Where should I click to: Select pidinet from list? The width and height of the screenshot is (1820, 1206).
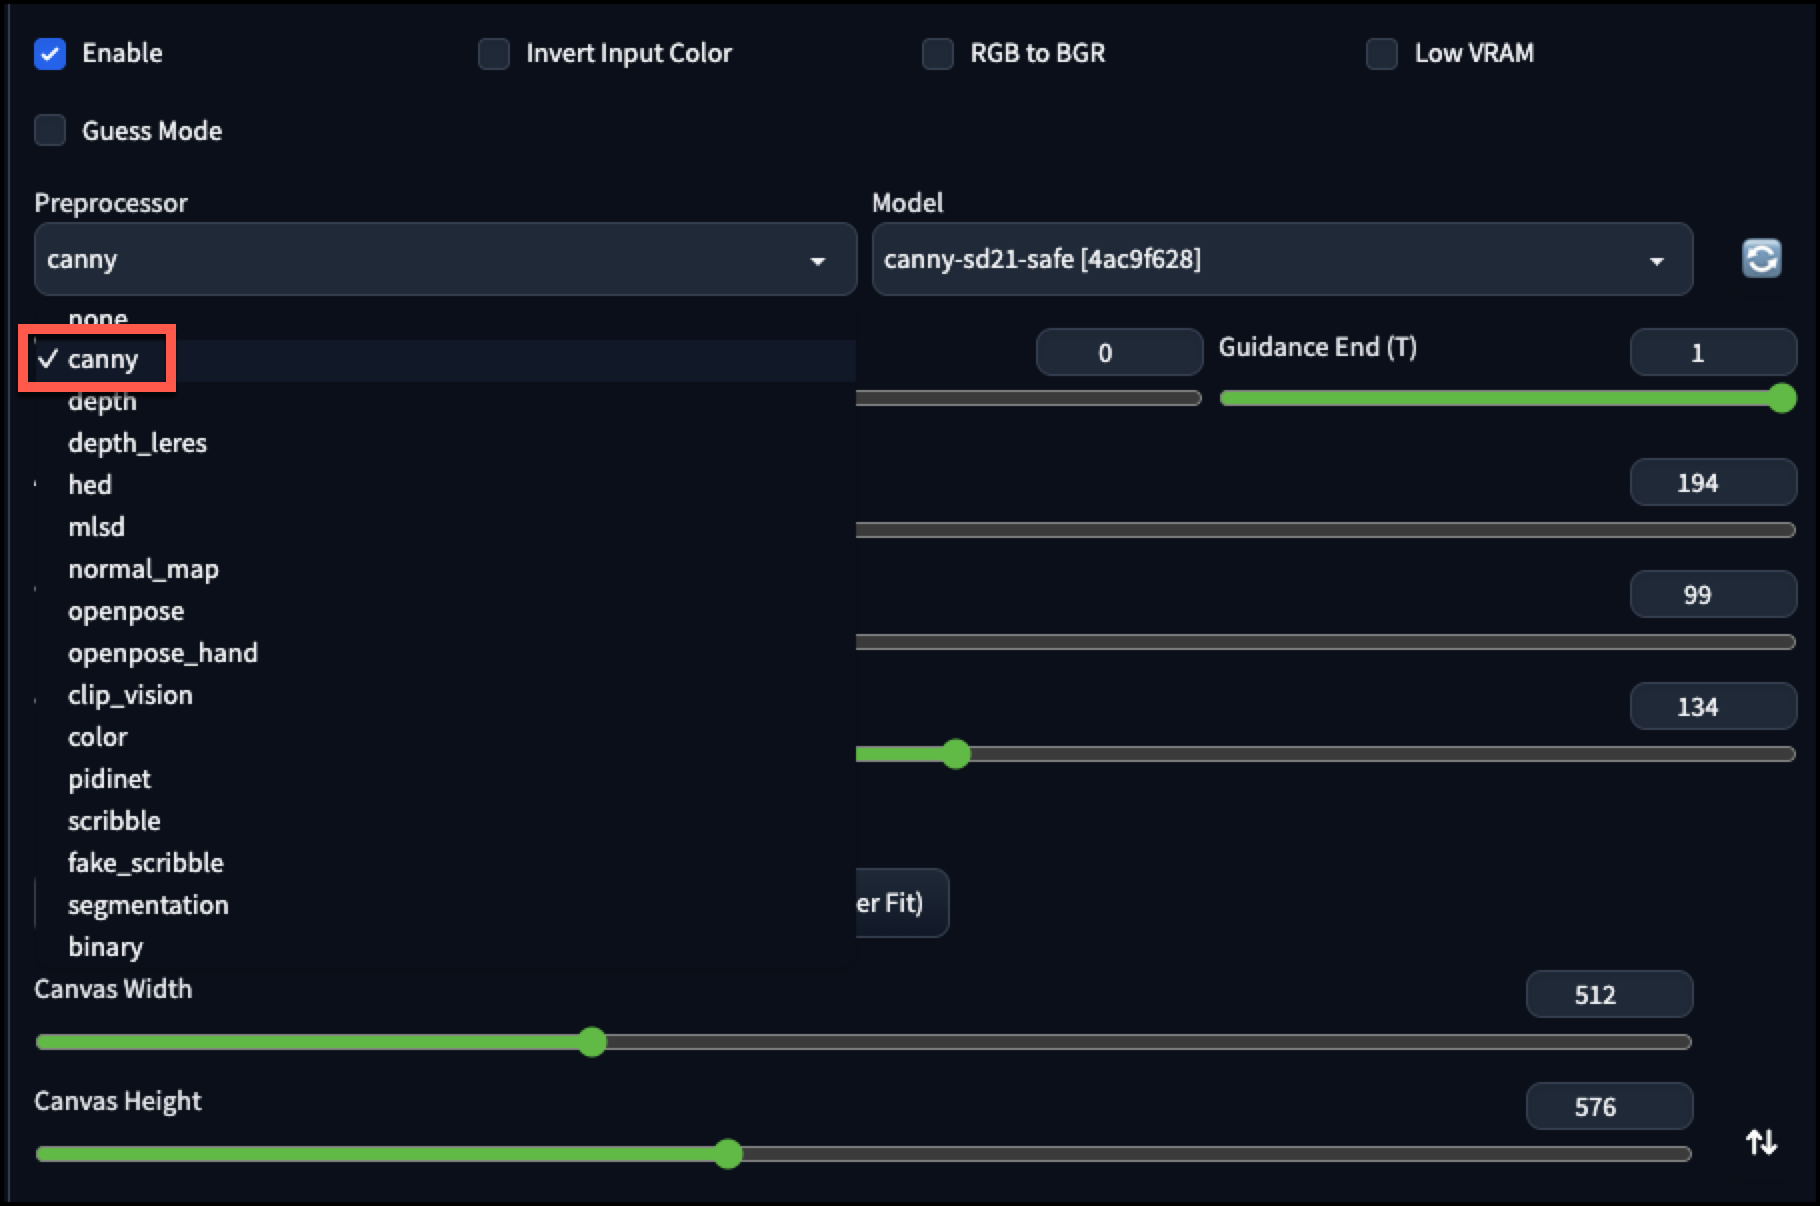pyautogui.click(x=445, y=779)
